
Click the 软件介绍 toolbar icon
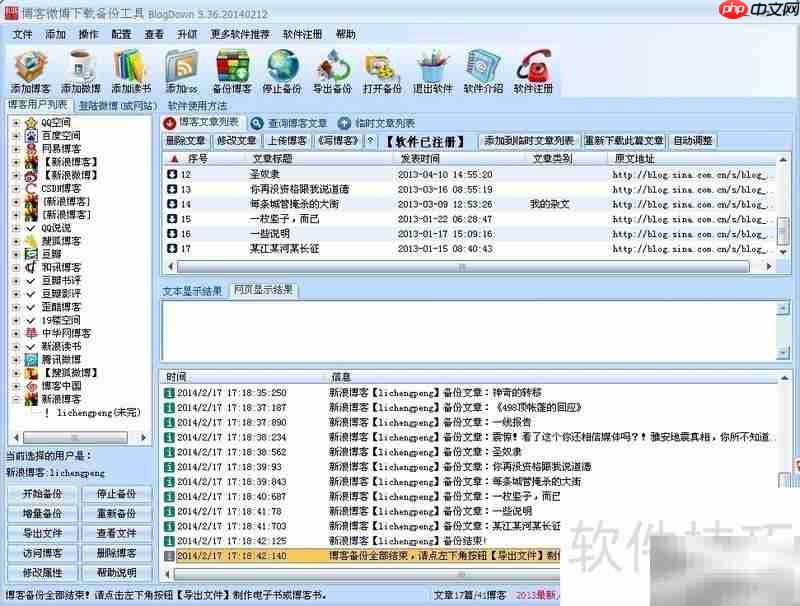(x=483, y=65)
